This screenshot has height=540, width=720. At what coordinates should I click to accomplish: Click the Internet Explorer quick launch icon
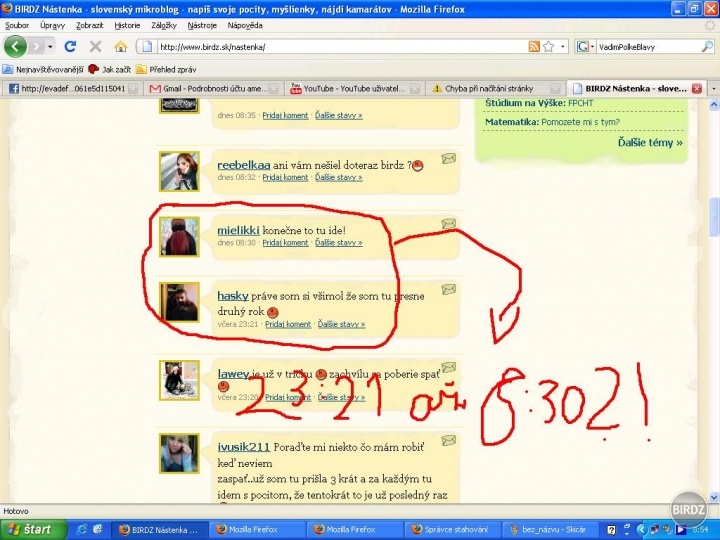coord(82,529)
